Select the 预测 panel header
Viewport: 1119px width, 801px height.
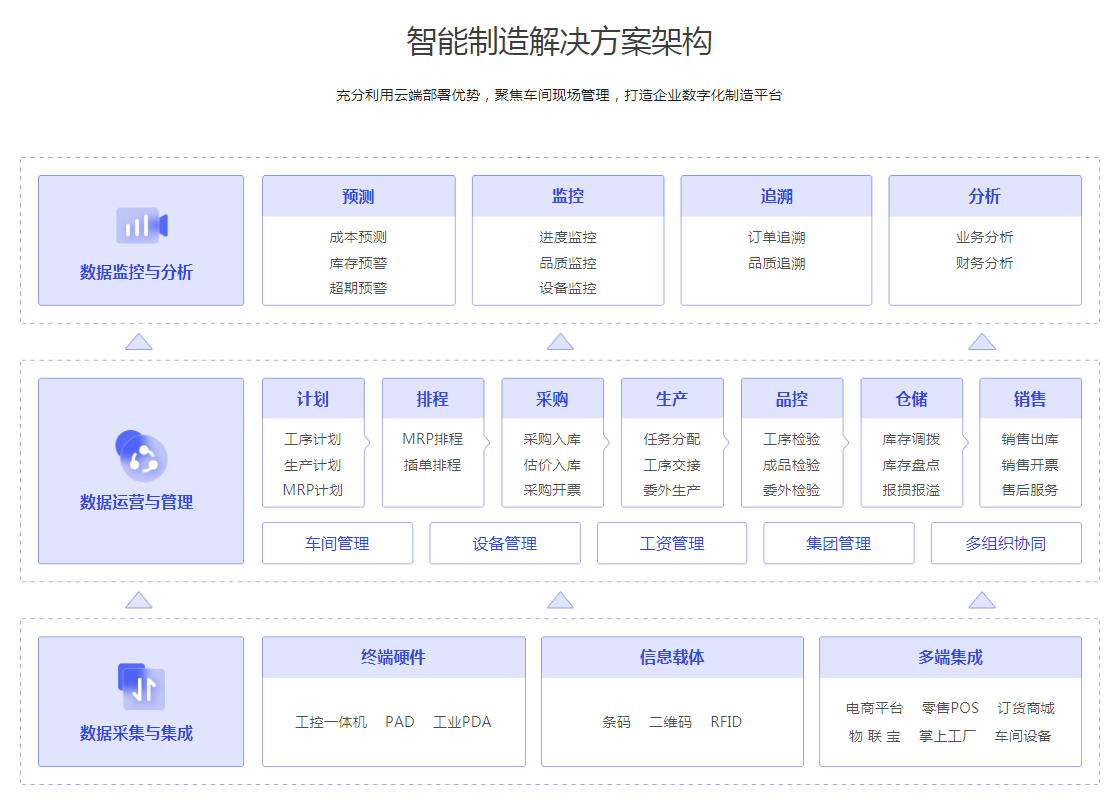coord(358,197)
